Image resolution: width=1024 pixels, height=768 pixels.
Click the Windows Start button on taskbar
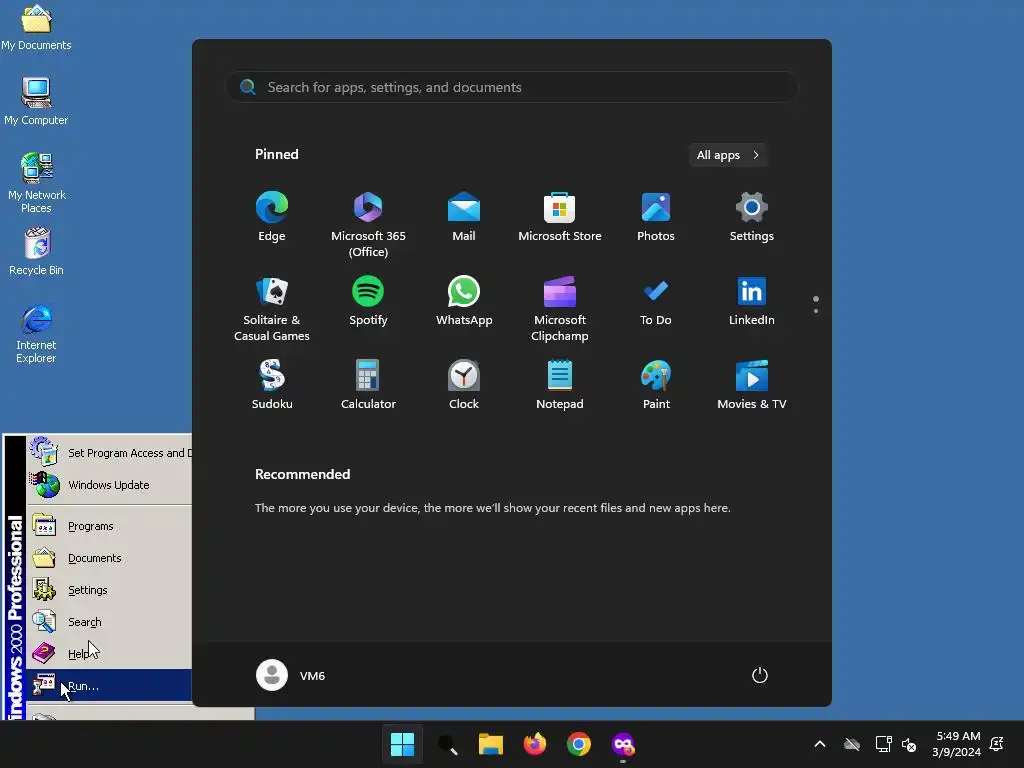(402, 744)
